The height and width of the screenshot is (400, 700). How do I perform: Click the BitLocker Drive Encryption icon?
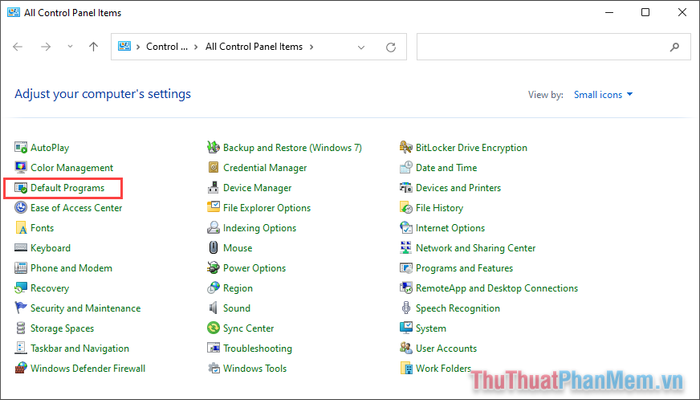[x=406, y=147]
